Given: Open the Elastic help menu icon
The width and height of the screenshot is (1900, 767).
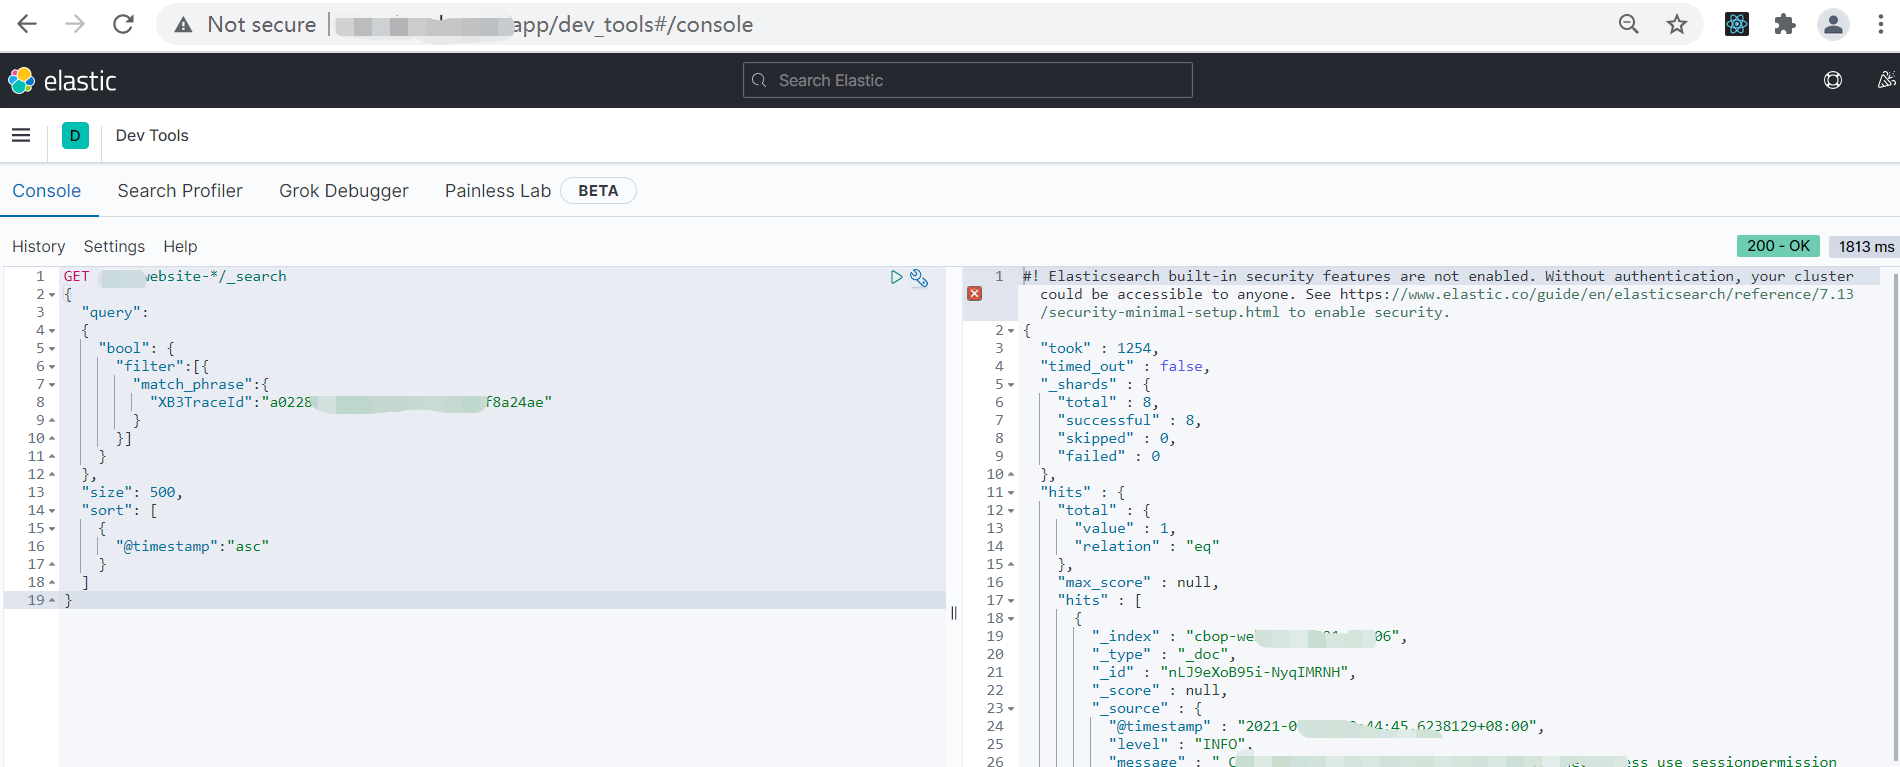Looking at the screenshot, I should (1833, 80).
